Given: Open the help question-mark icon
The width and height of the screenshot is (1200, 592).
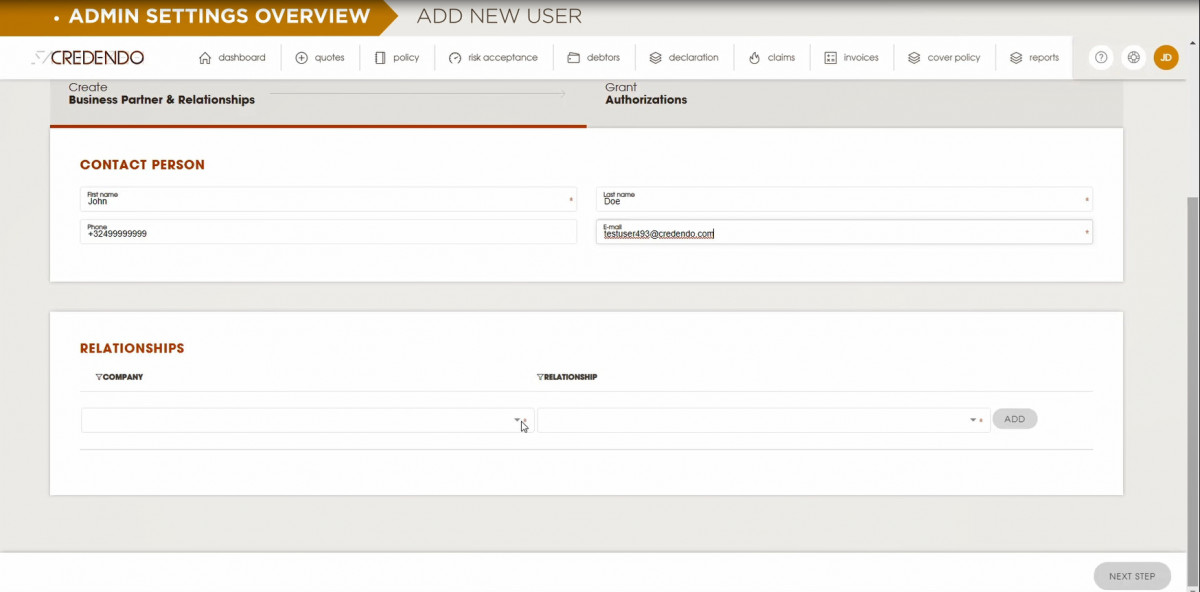Looking at the screenshot, I should [x=1101, y=58].
